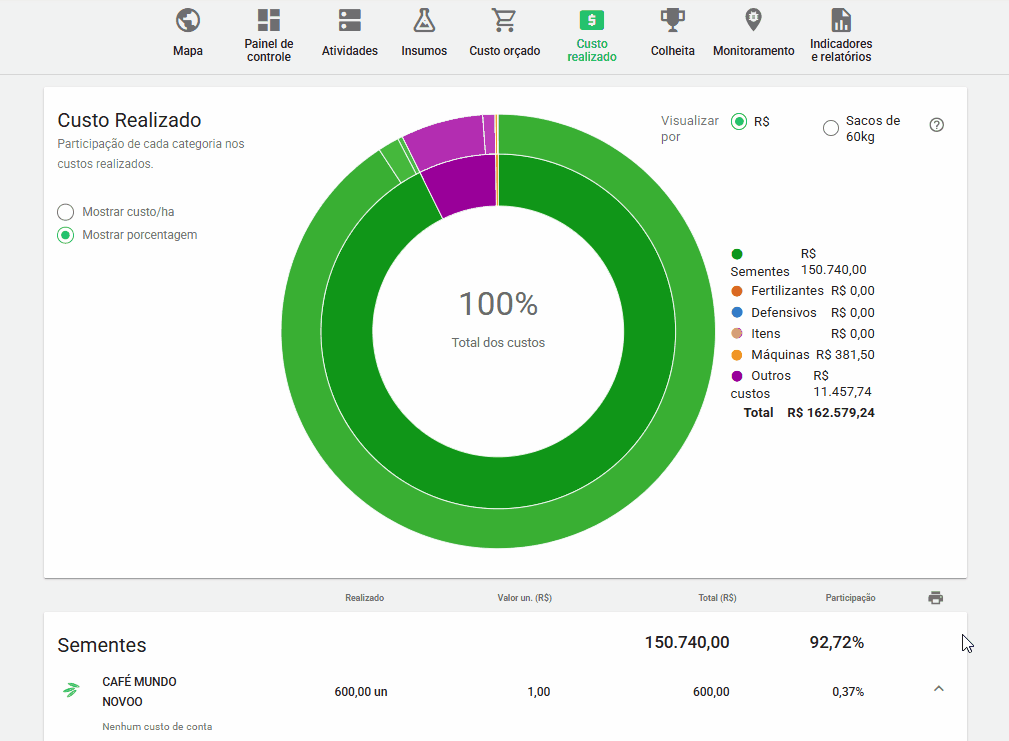Select Mostrar porcentagem radio option

click(x=66, y=235)
